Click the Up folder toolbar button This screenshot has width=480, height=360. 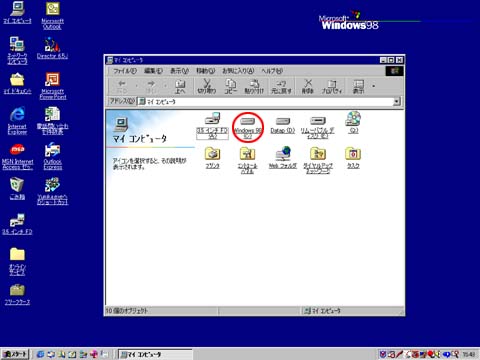coord(180,86)
